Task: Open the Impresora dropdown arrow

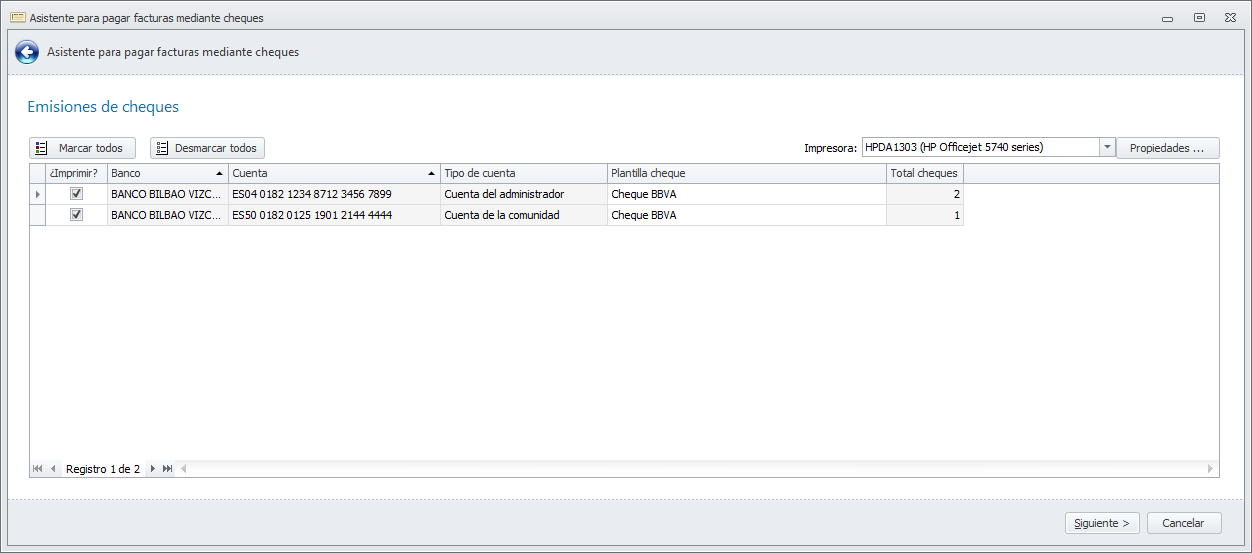Action: click(1107, 147)
